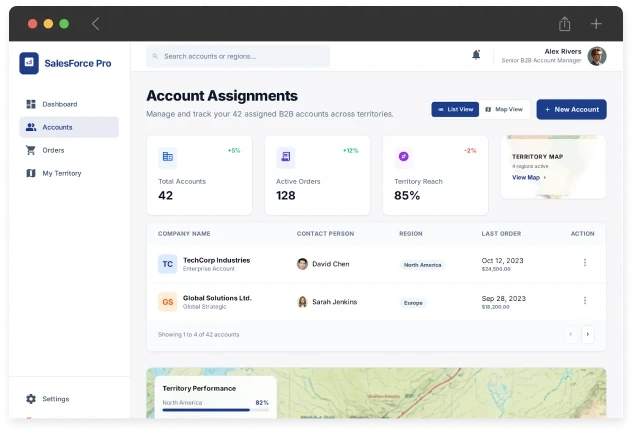This screenshot has width=634, height=433.
Task: Click the Territory Map card title
Action: pyautogui.click(x=537, y=157)
